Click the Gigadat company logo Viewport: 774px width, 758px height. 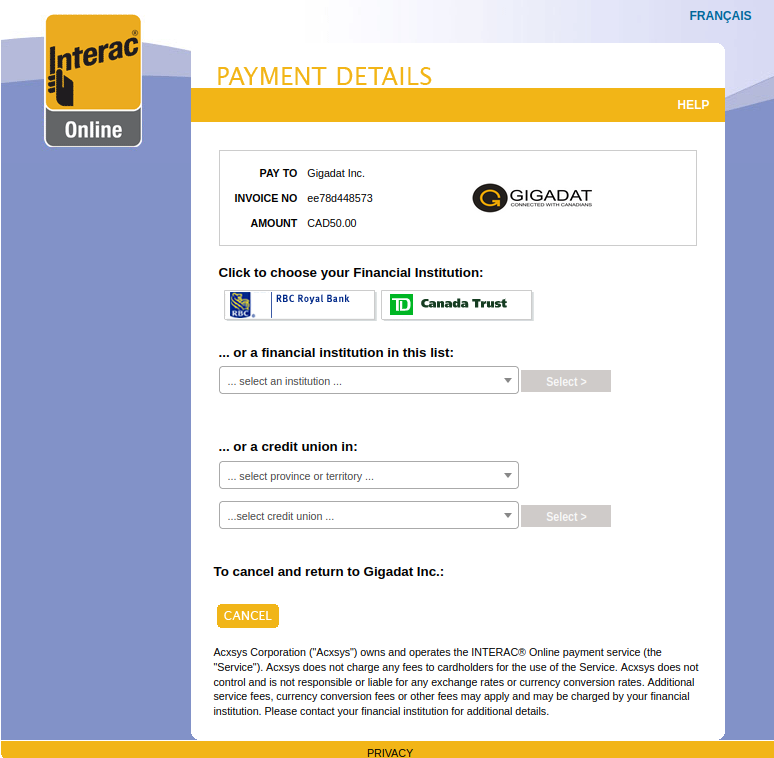coord(532,198)
